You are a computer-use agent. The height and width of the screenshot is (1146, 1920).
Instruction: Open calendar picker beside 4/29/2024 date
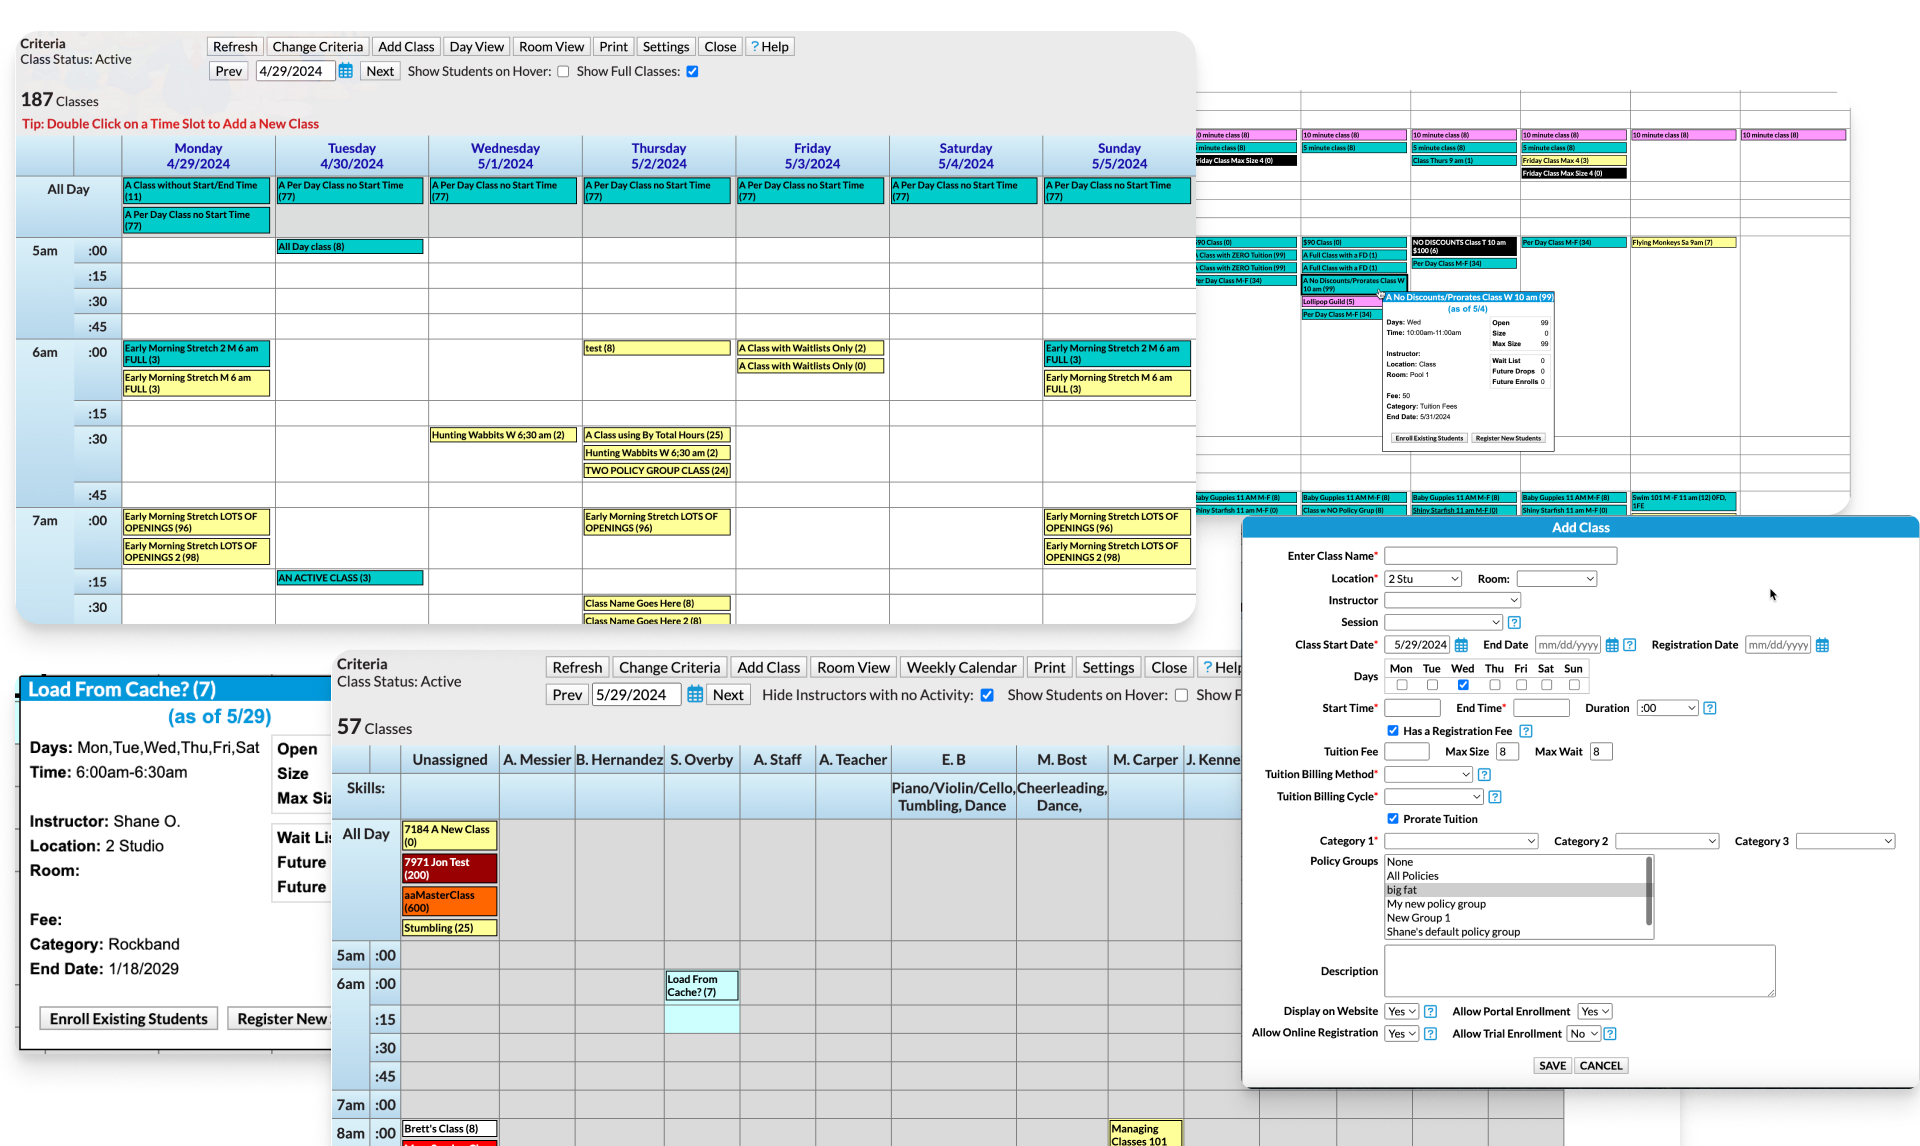click(x=345, y=71)
